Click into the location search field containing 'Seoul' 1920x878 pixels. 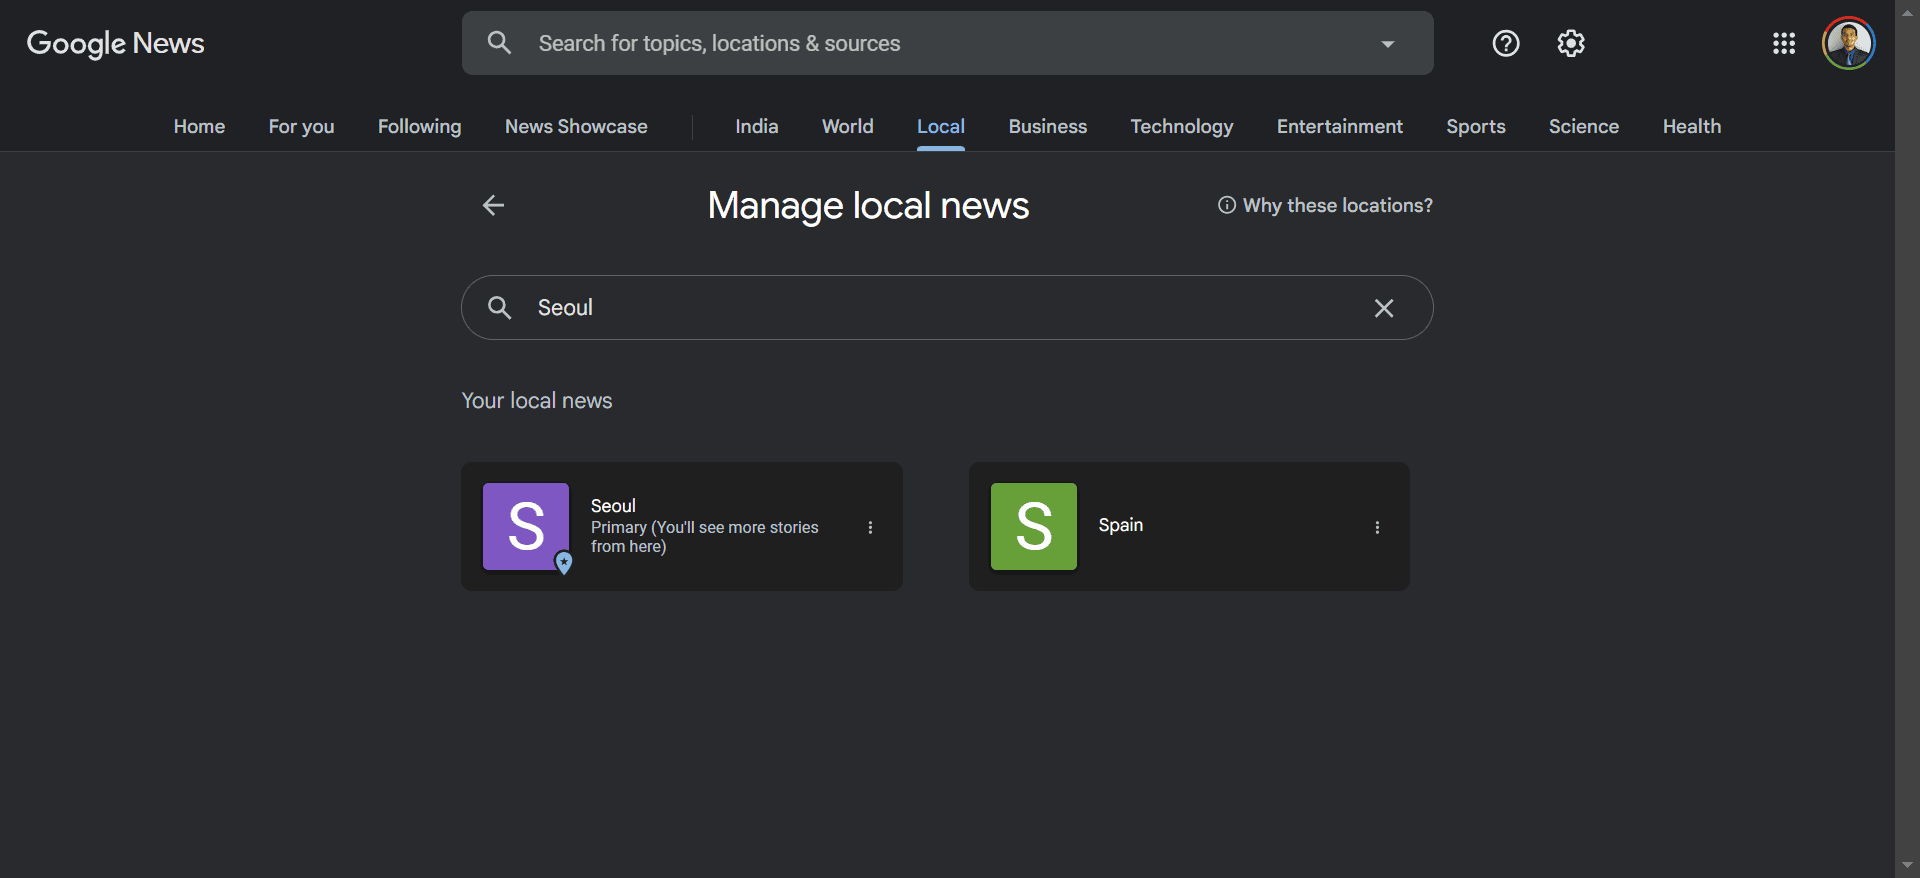click(947, 307)
